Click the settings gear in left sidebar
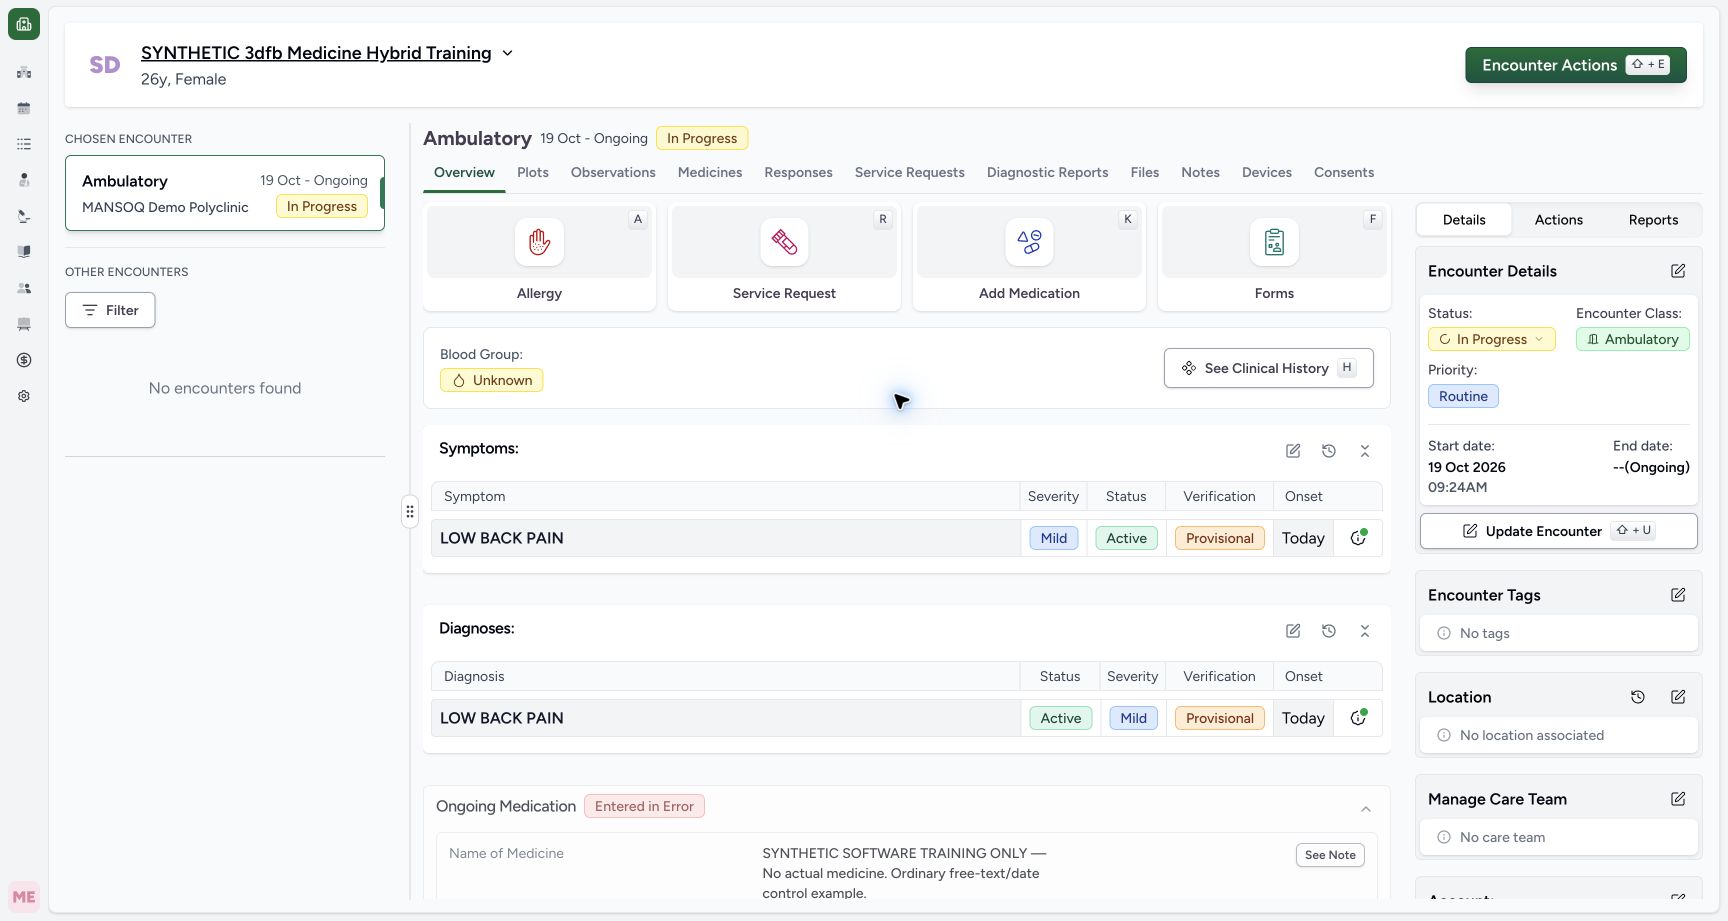Viewport: 1728px width, 921px height. pyautogui.click(x=24, y=396)
